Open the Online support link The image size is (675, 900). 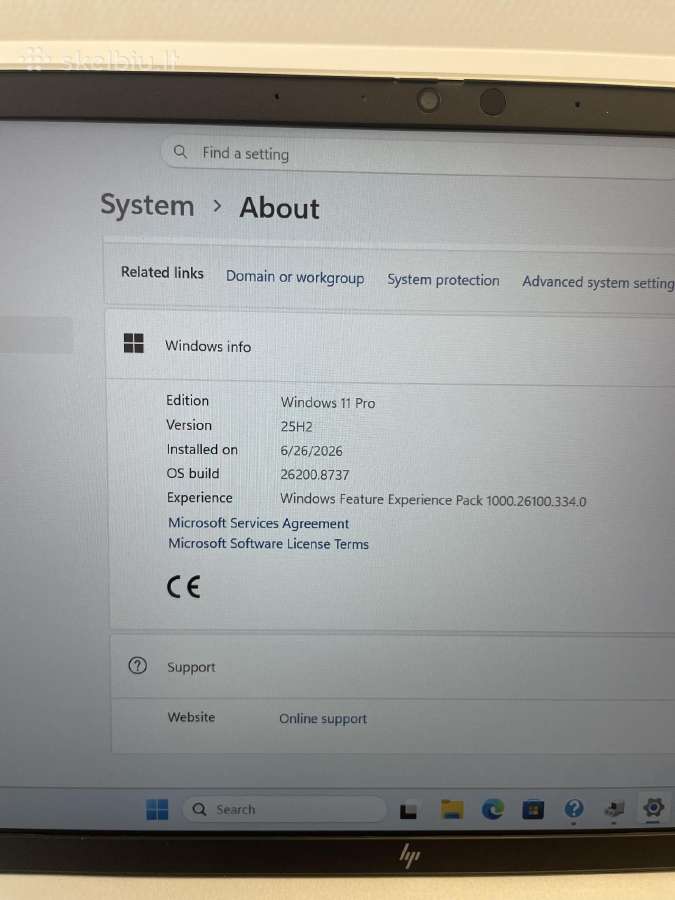(x=323, y=719)
